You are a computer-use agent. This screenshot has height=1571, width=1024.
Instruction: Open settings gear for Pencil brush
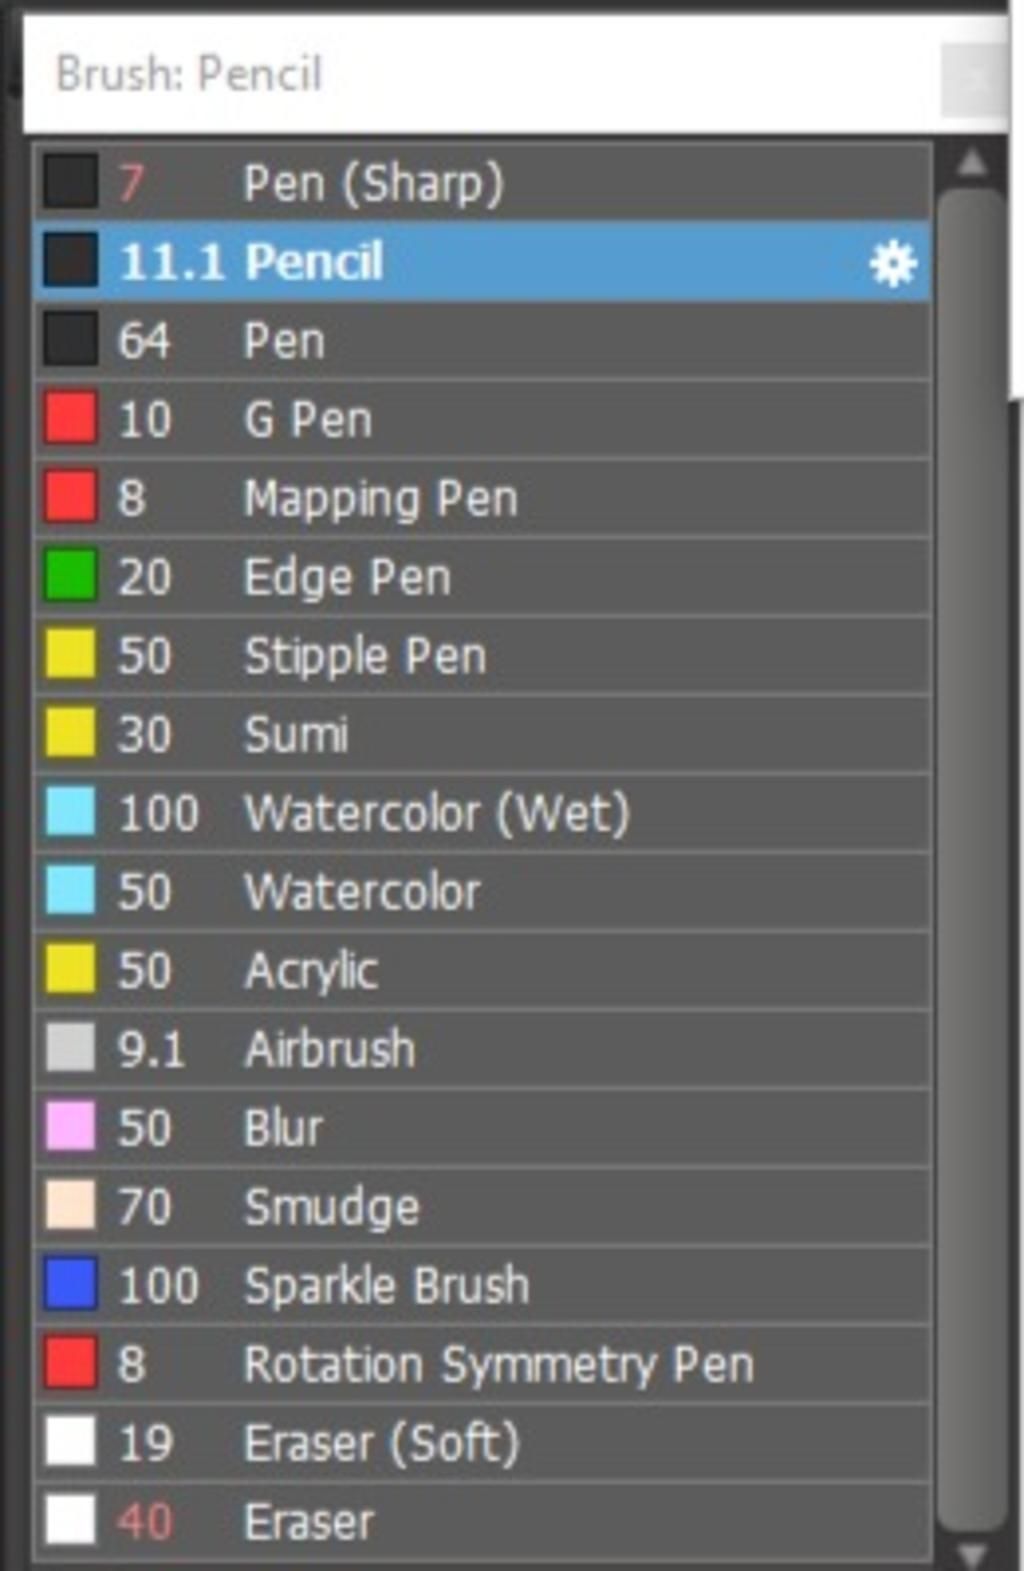click(x=892, y=263)
